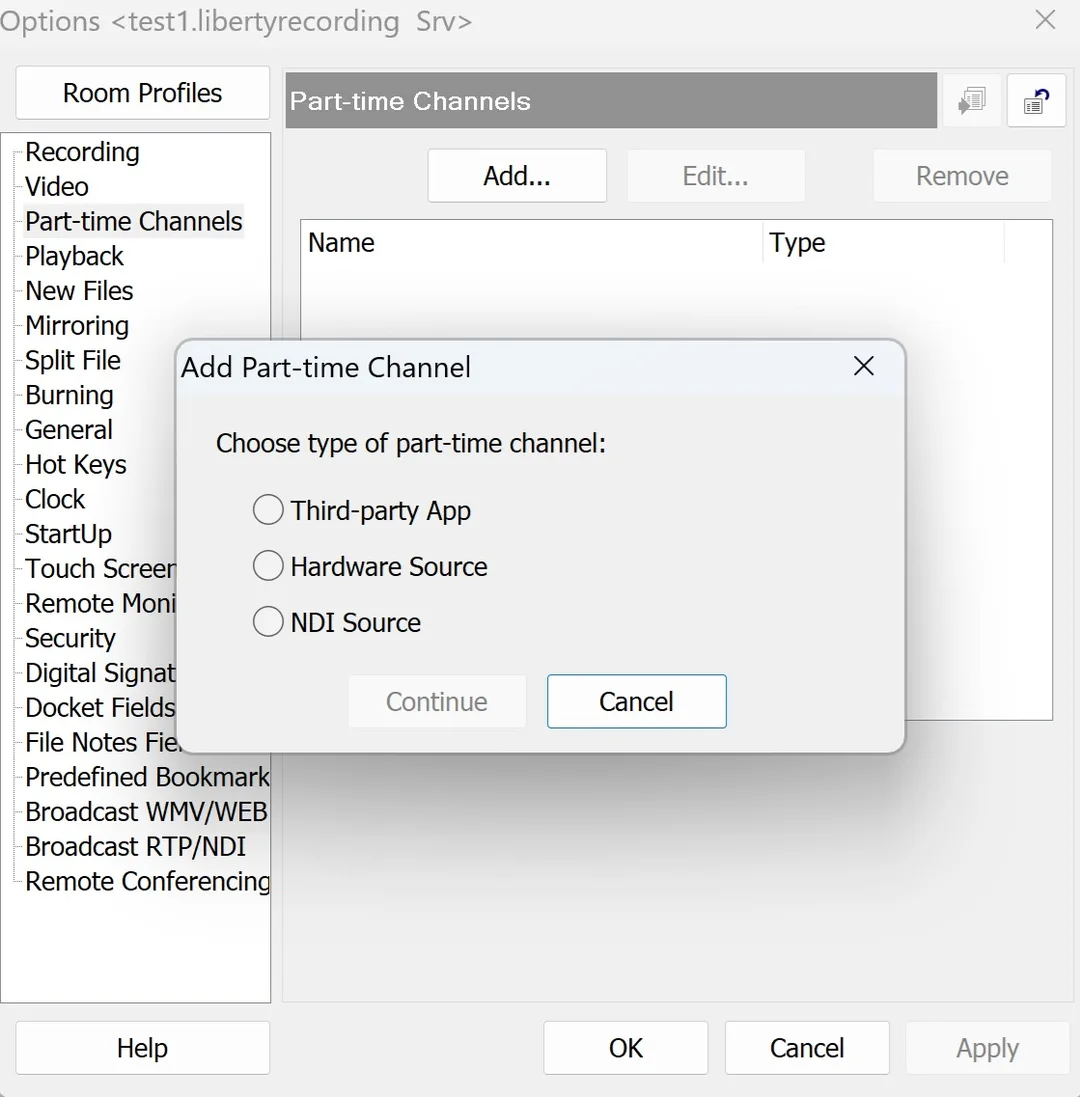The width and height of the screenshot is (1080, 1097).
Task: Open Remote Conferencing settings
Action: 147,882
